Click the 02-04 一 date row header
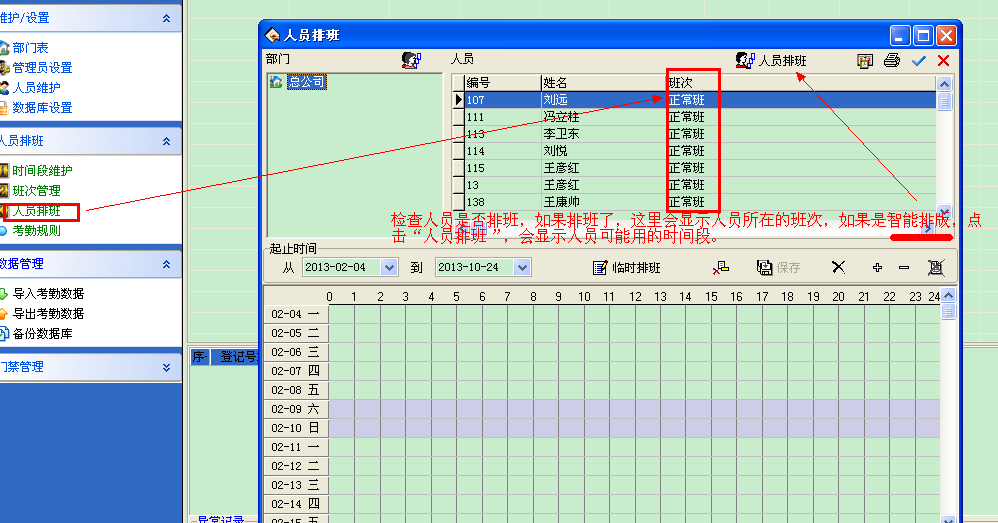The height and width of the screenshot is (523, 998). coord(296,314)
